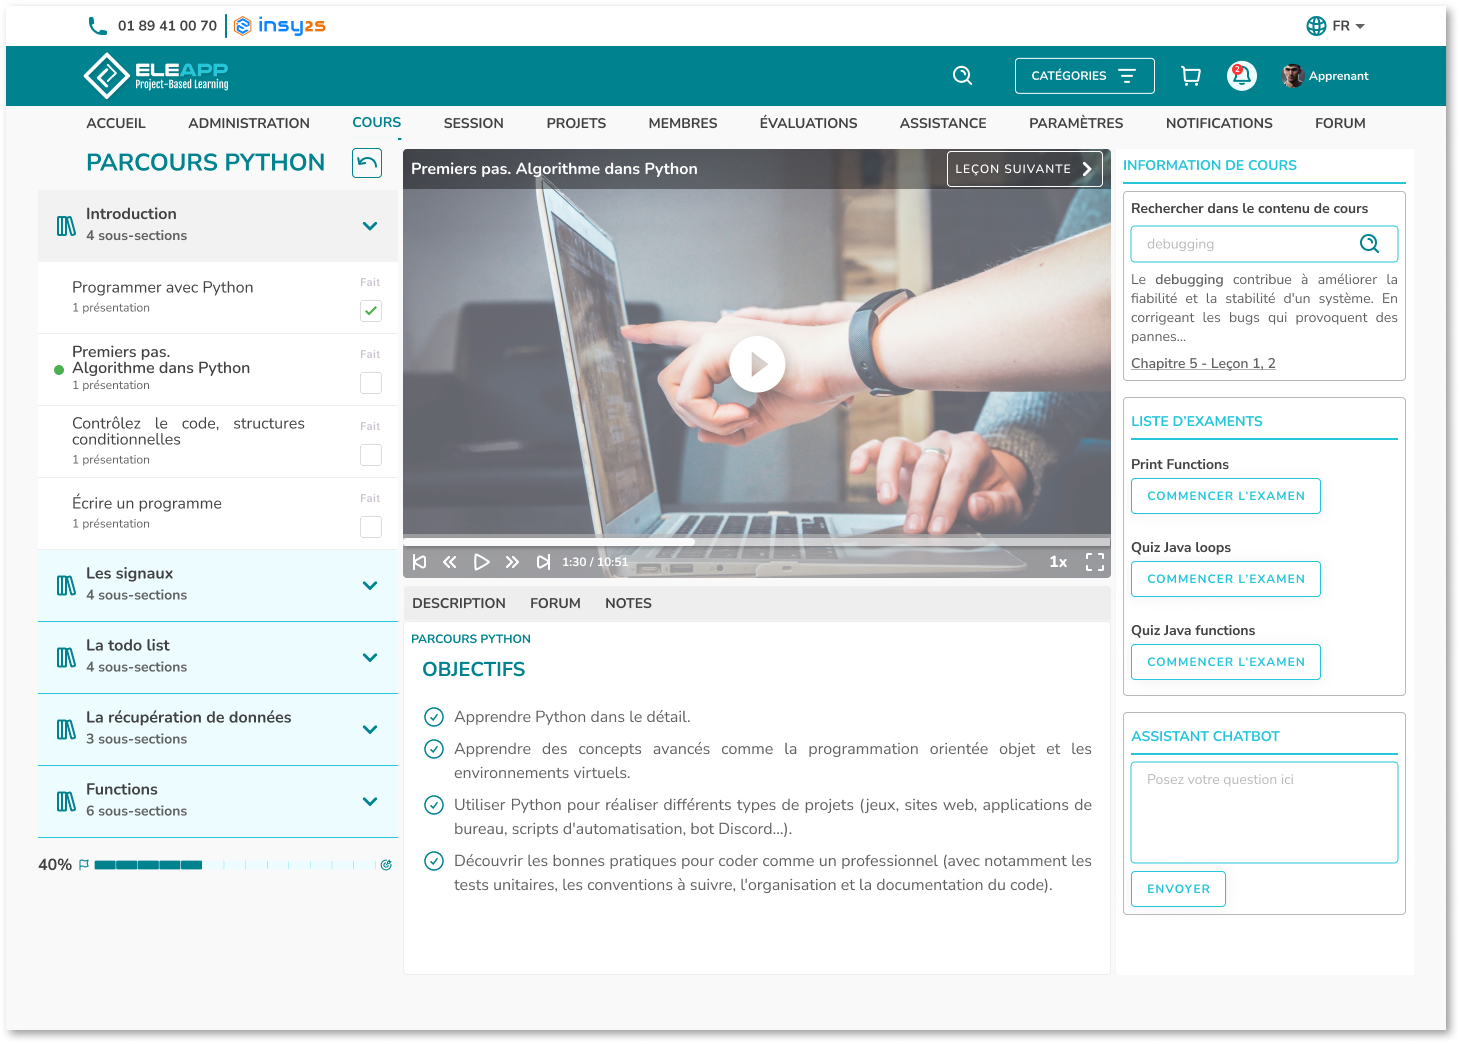Mark Premiers pas lesson as done
1460x1044 pixels.
371,383
